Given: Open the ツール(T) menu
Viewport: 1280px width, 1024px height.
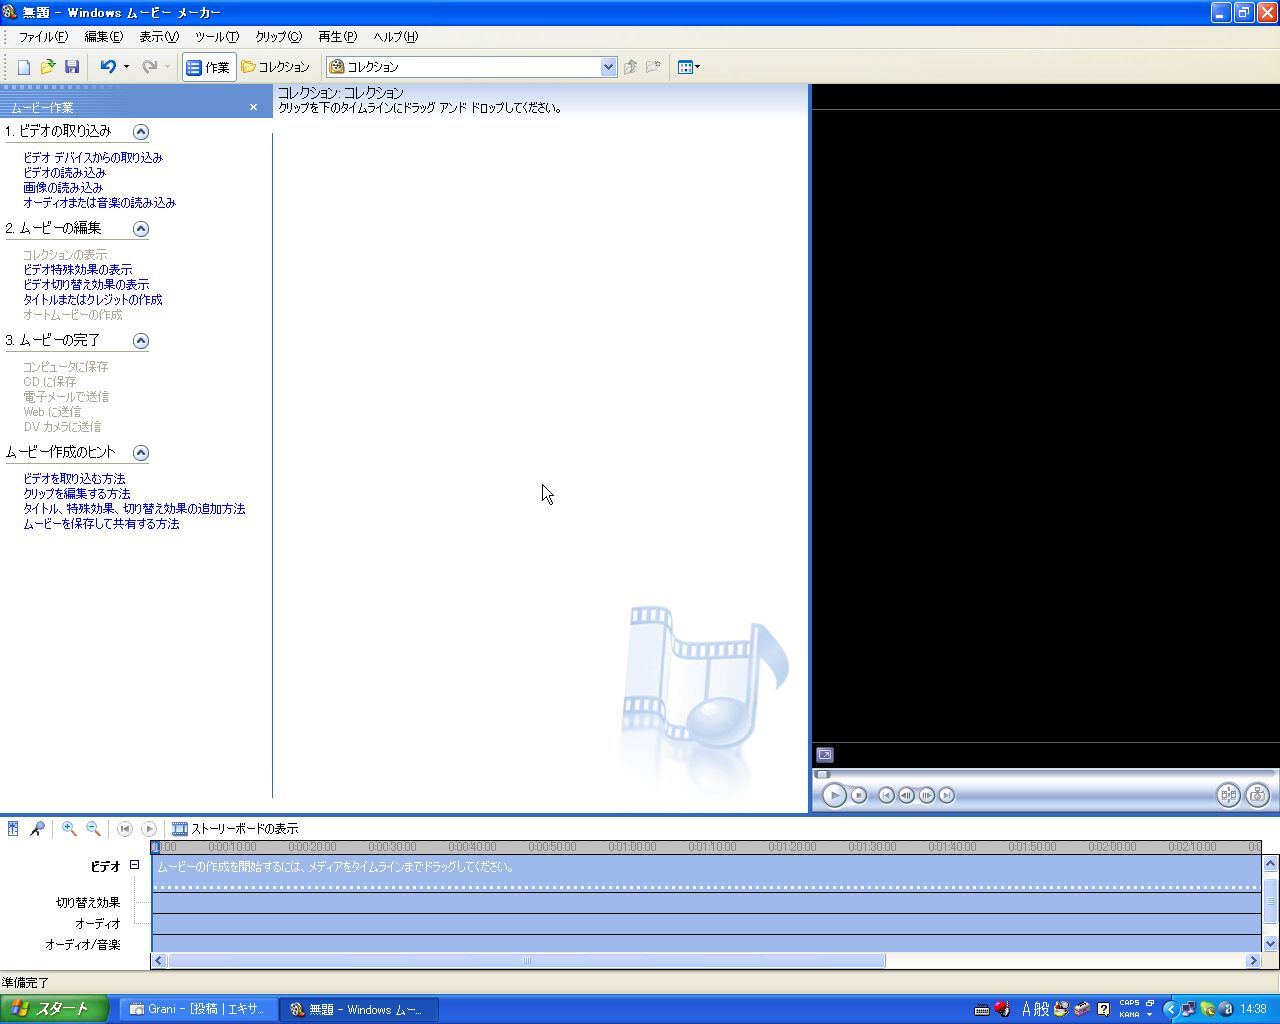Looking at the screenshot, I should tap(217, 37).
